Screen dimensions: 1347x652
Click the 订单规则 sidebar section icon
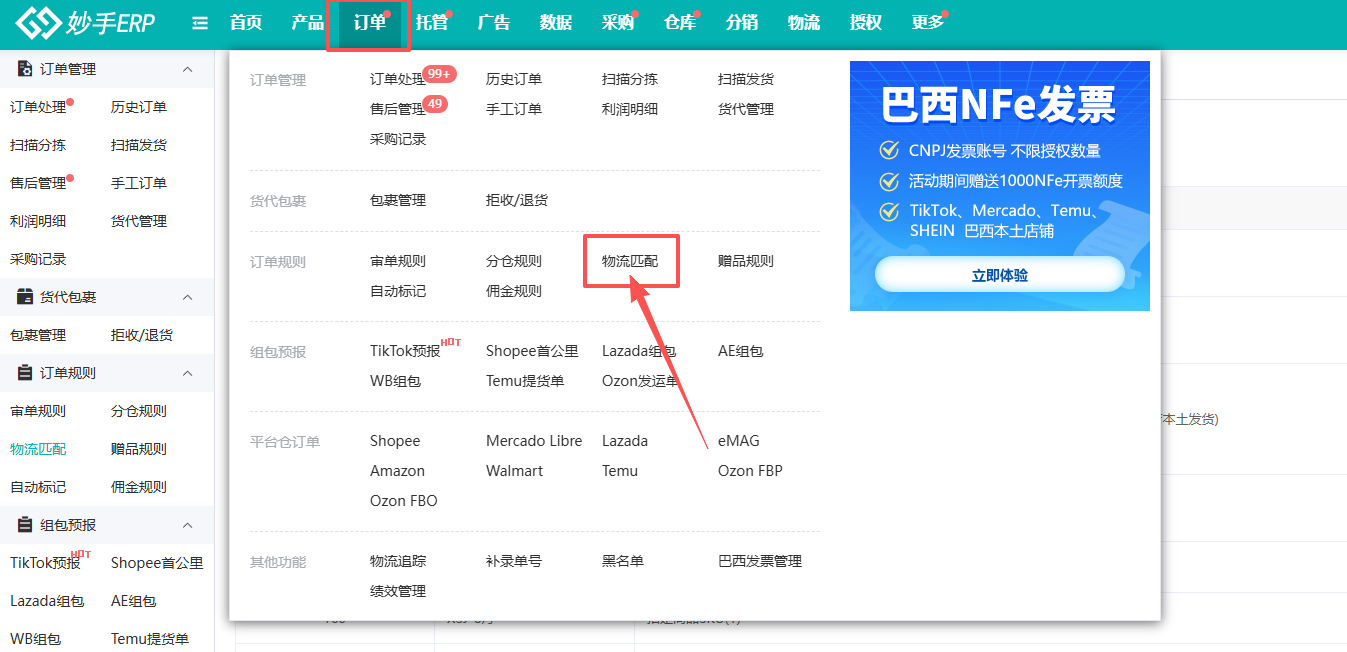25,373
